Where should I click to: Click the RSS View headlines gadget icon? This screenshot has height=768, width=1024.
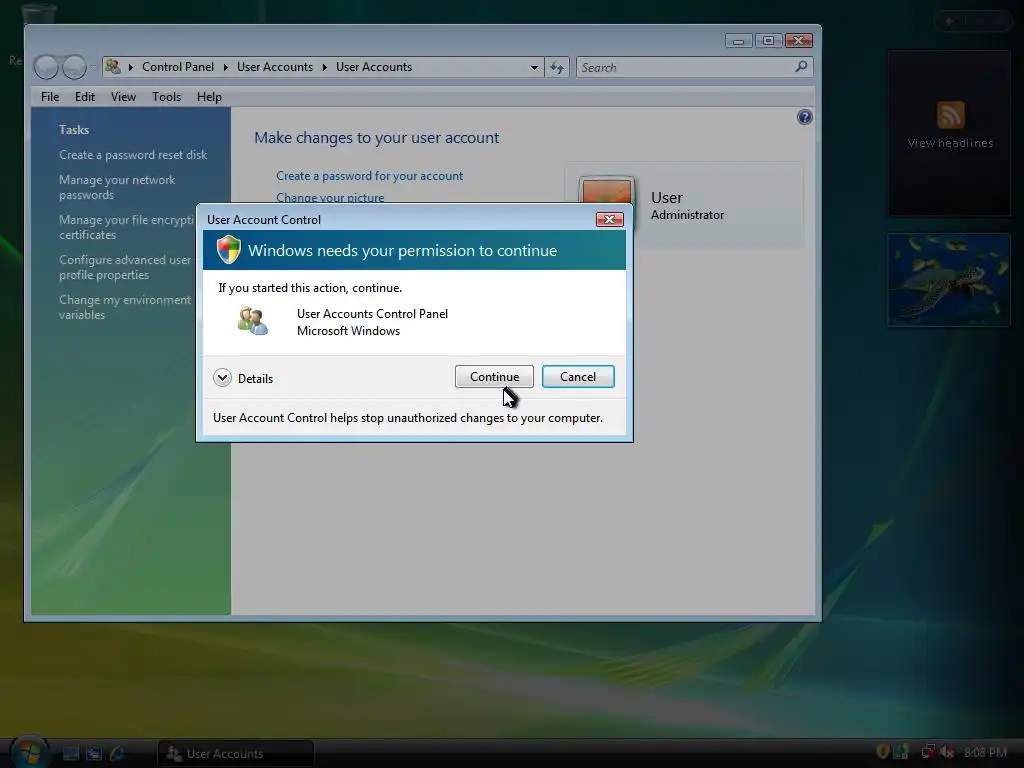pos(951,115)
